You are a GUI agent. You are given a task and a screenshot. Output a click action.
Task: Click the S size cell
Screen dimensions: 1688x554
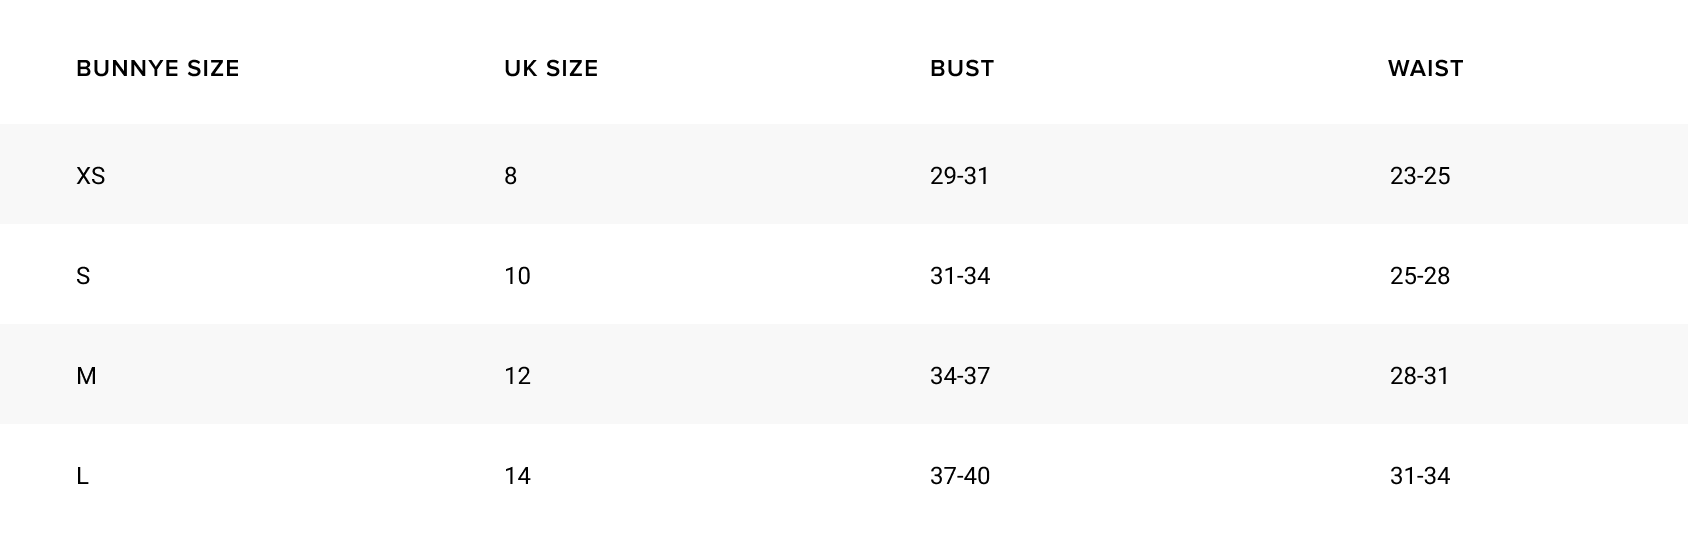click(x=83, y=276)
